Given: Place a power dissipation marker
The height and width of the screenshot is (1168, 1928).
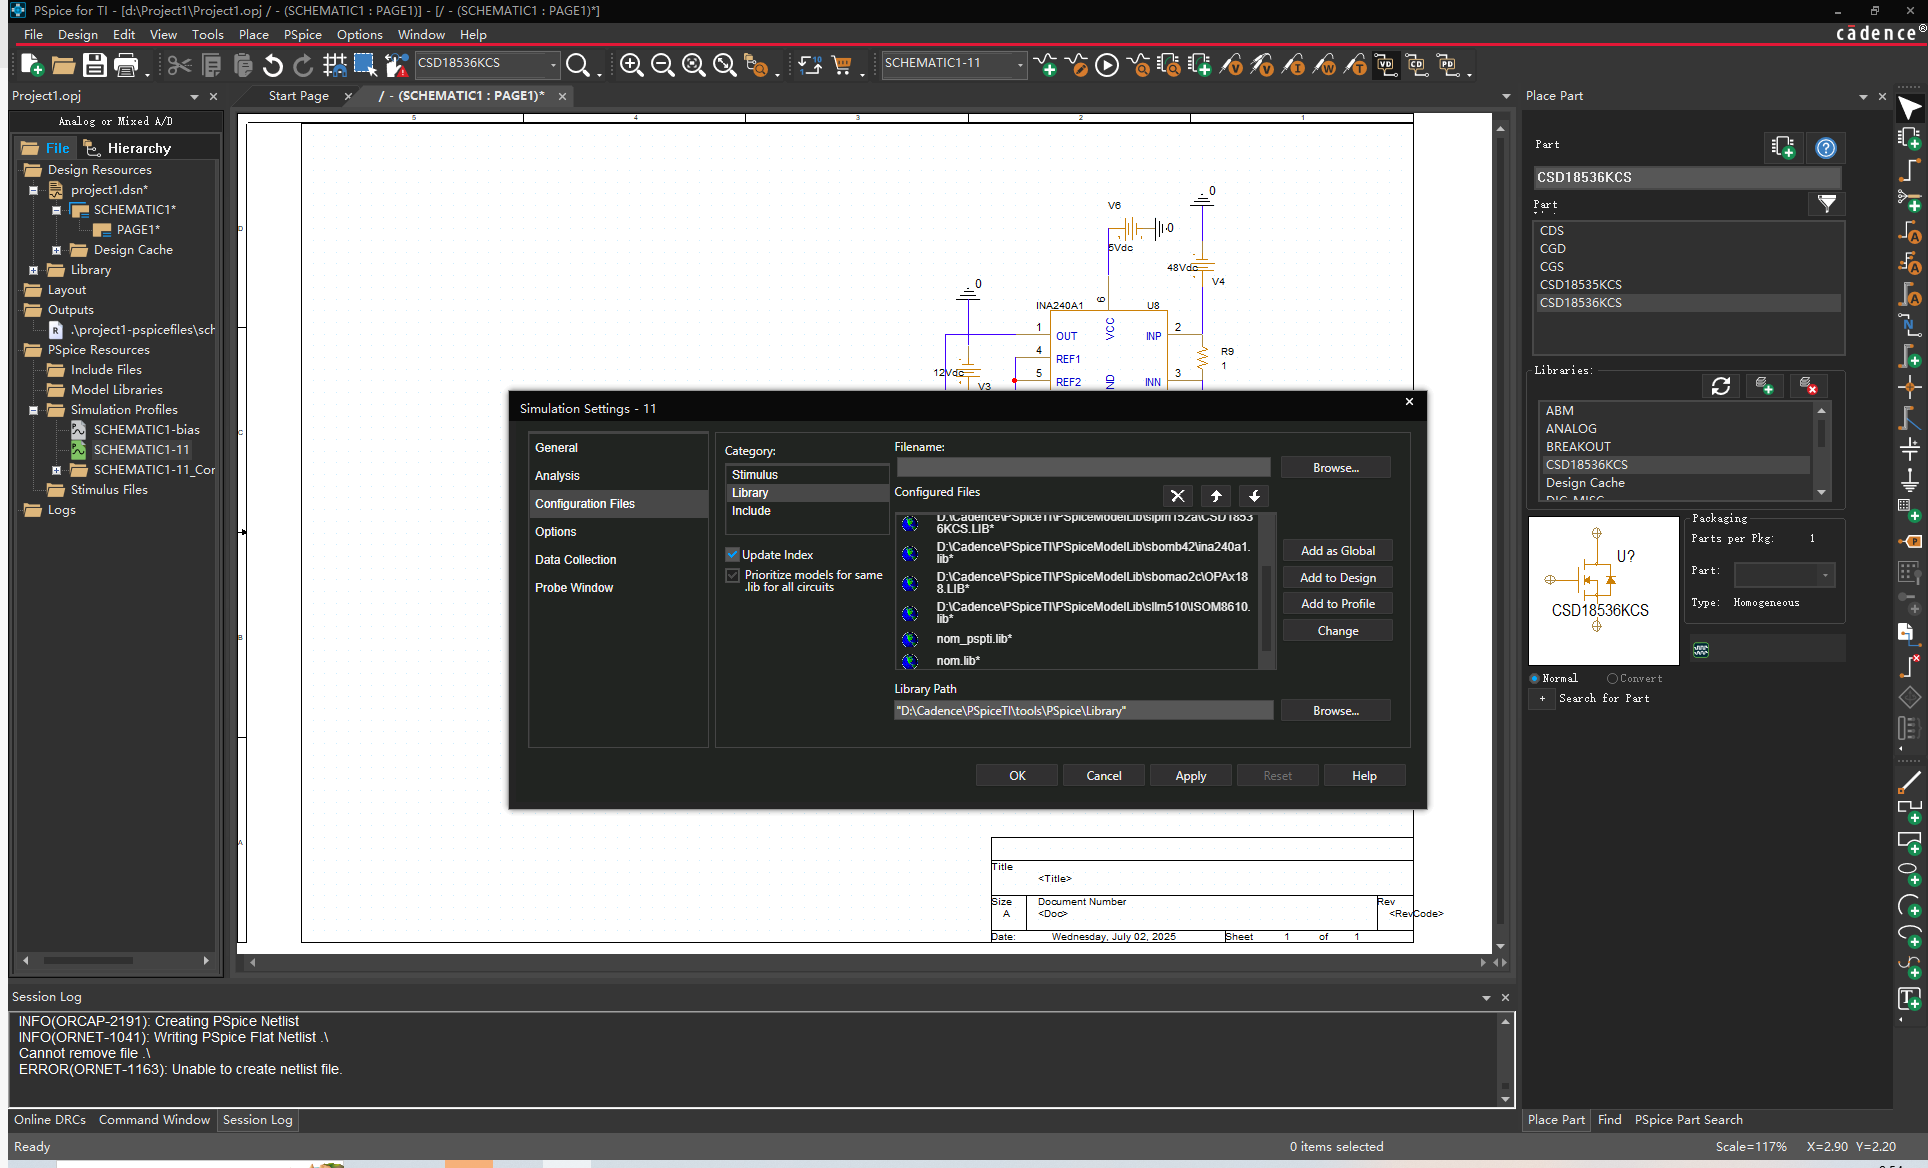Looking at the screenshot, I should click(x=1324, y=65).
